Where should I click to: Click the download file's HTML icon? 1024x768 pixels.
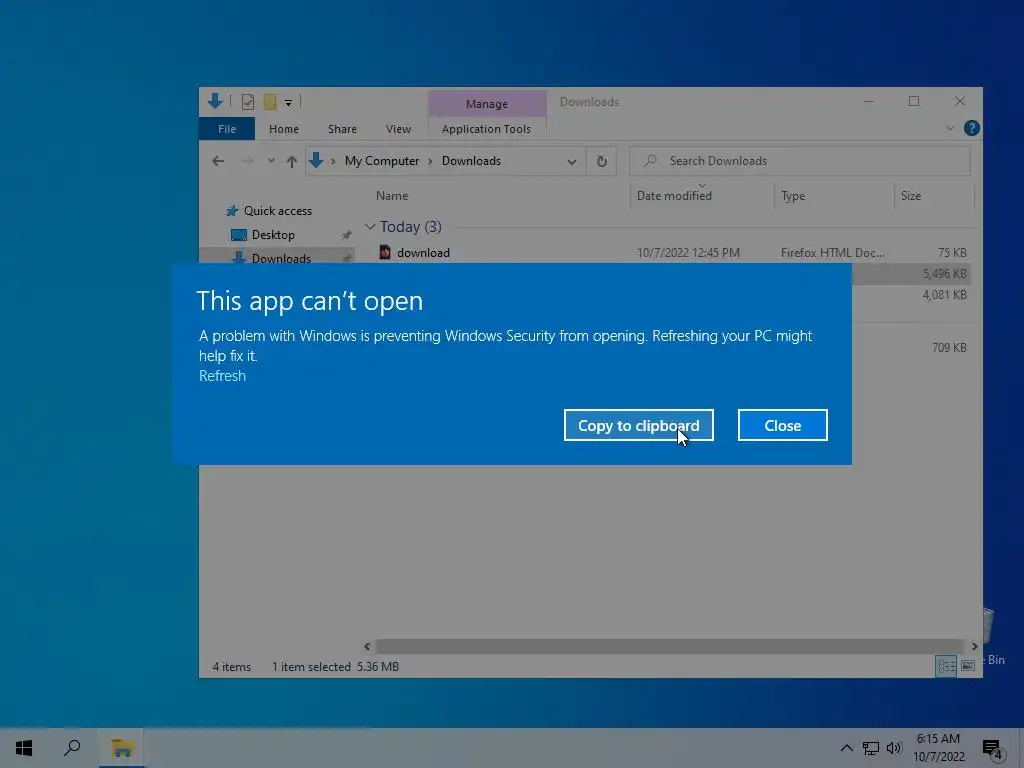[385, 252]
